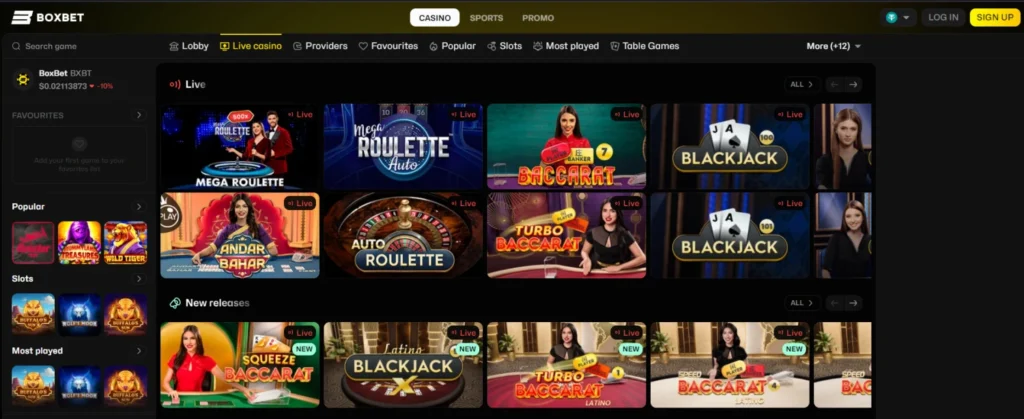
Task: Open the Andar Bahar live game thumbnail
Action: coord(240,235)
